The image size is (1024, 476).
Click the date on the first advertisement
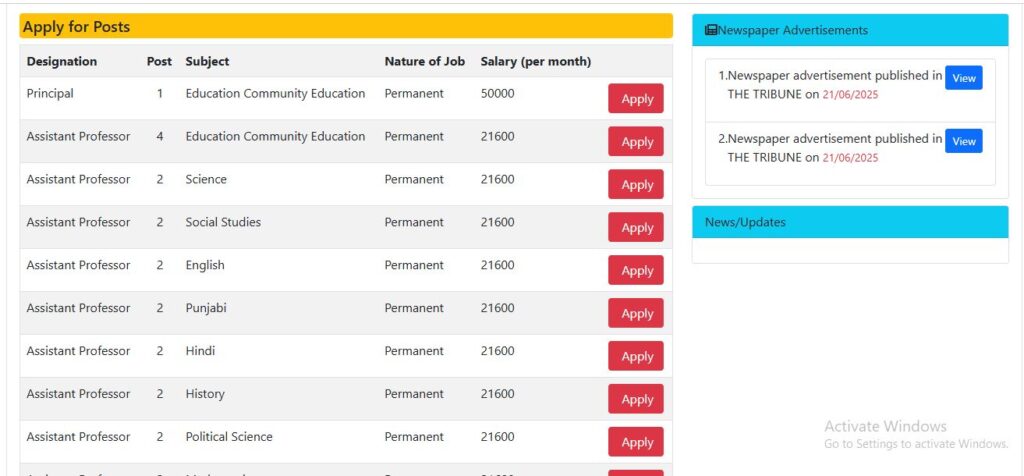click(x=850, y=95)
